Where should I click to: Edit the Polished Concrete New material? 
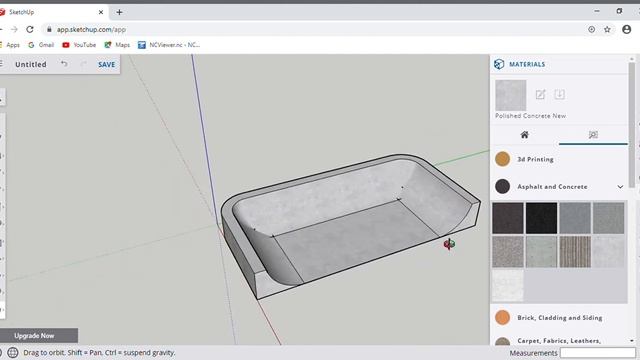click(540, 94)
